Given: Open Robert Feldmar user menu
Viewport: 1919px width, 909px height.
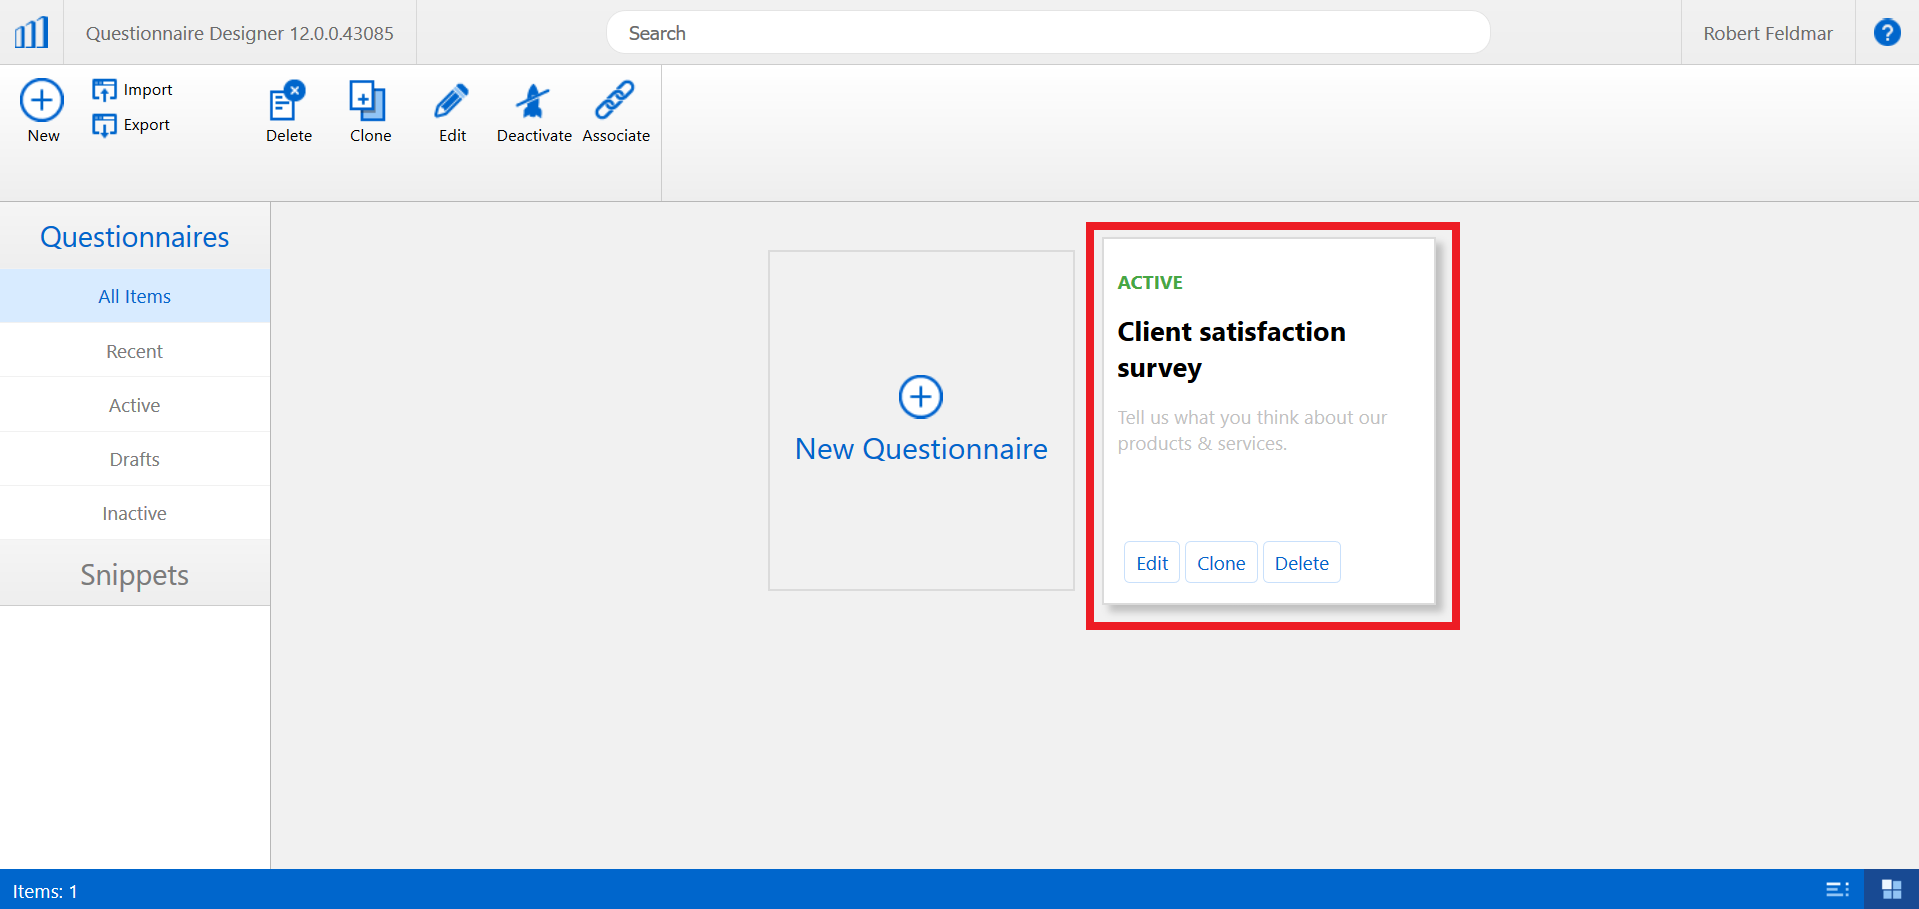Looking at the screenshot, I should pos(1767,33).
